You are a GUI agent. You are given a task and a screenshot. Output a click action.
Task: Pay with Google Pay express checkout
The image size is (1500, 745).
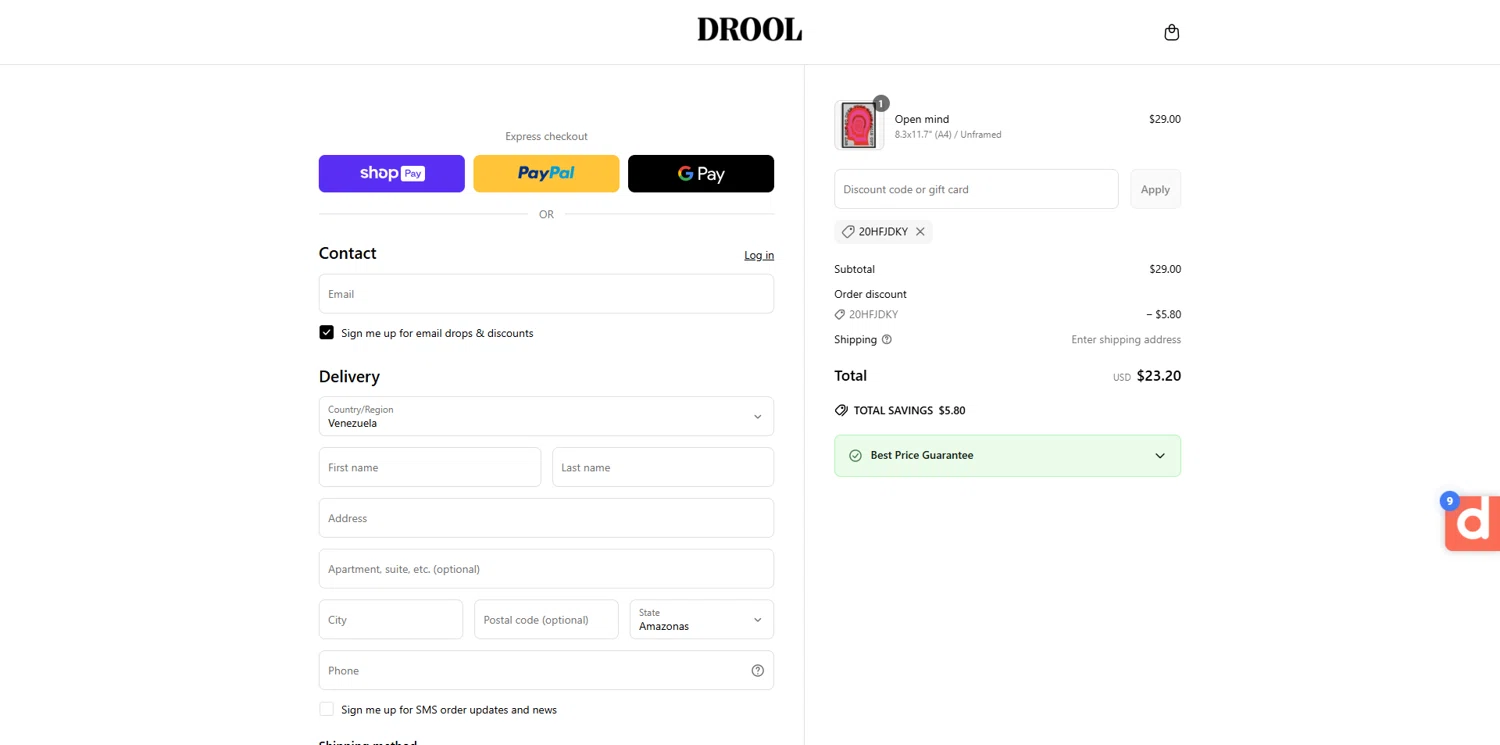tap(701, 174)
